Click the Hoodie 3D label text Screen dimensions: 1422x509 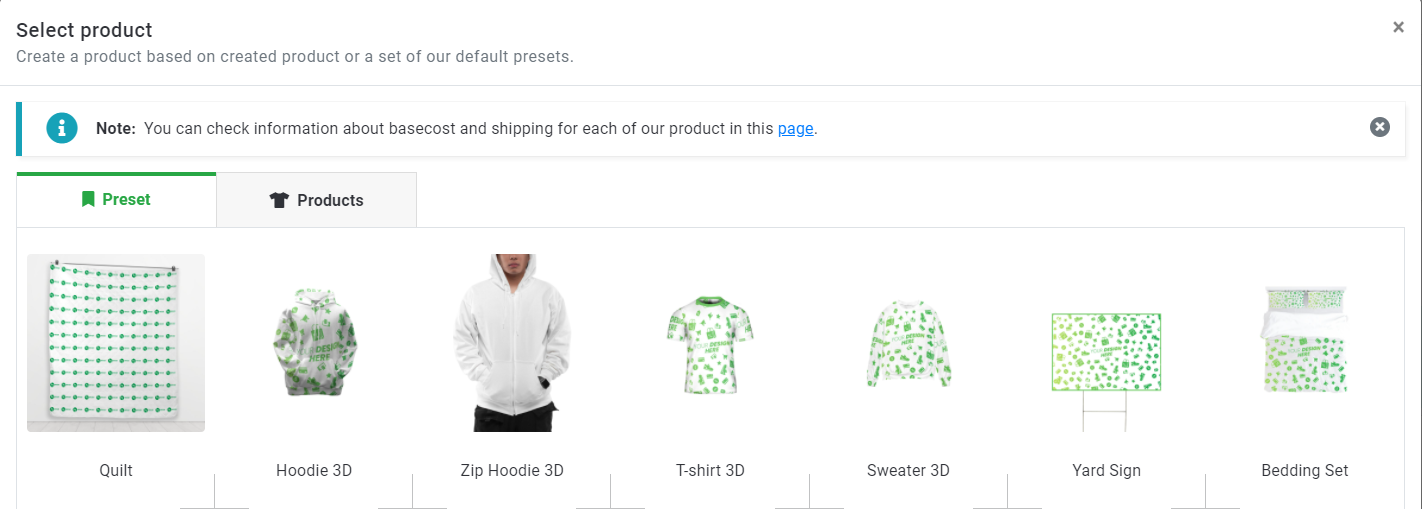(x=314, y=470)
